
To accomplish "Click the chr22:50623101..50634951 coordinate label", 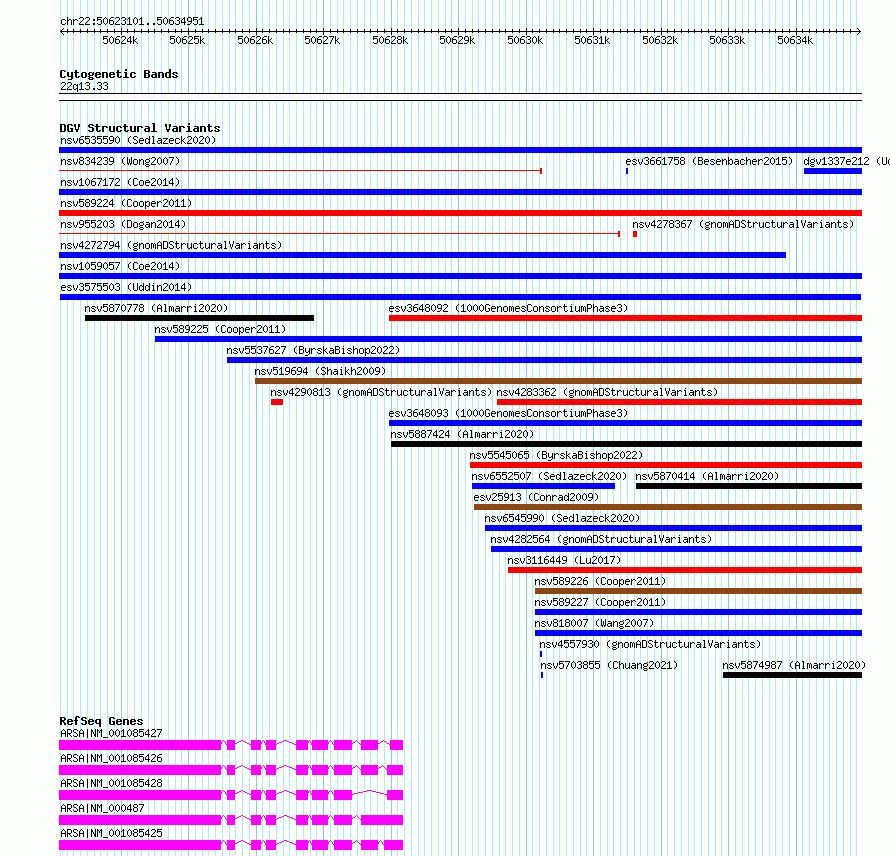I will [x=132, y=21].
